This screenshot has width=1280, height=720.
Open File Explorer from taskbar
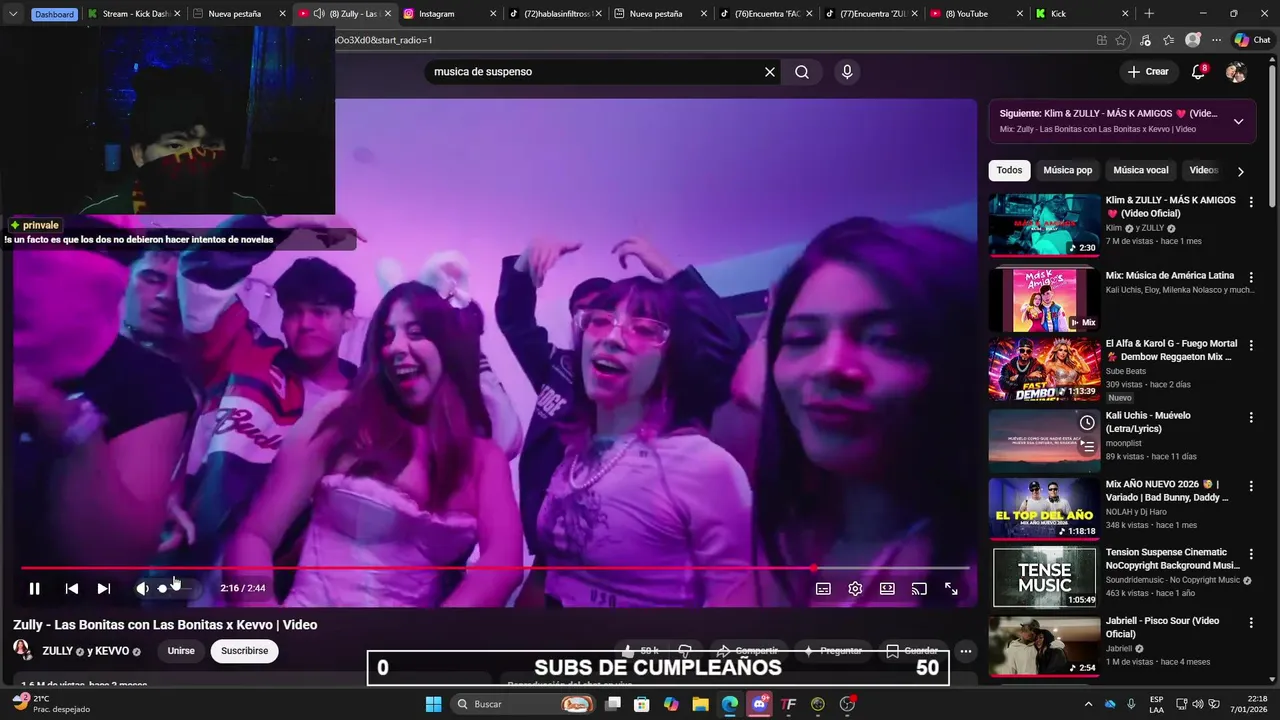700,704
